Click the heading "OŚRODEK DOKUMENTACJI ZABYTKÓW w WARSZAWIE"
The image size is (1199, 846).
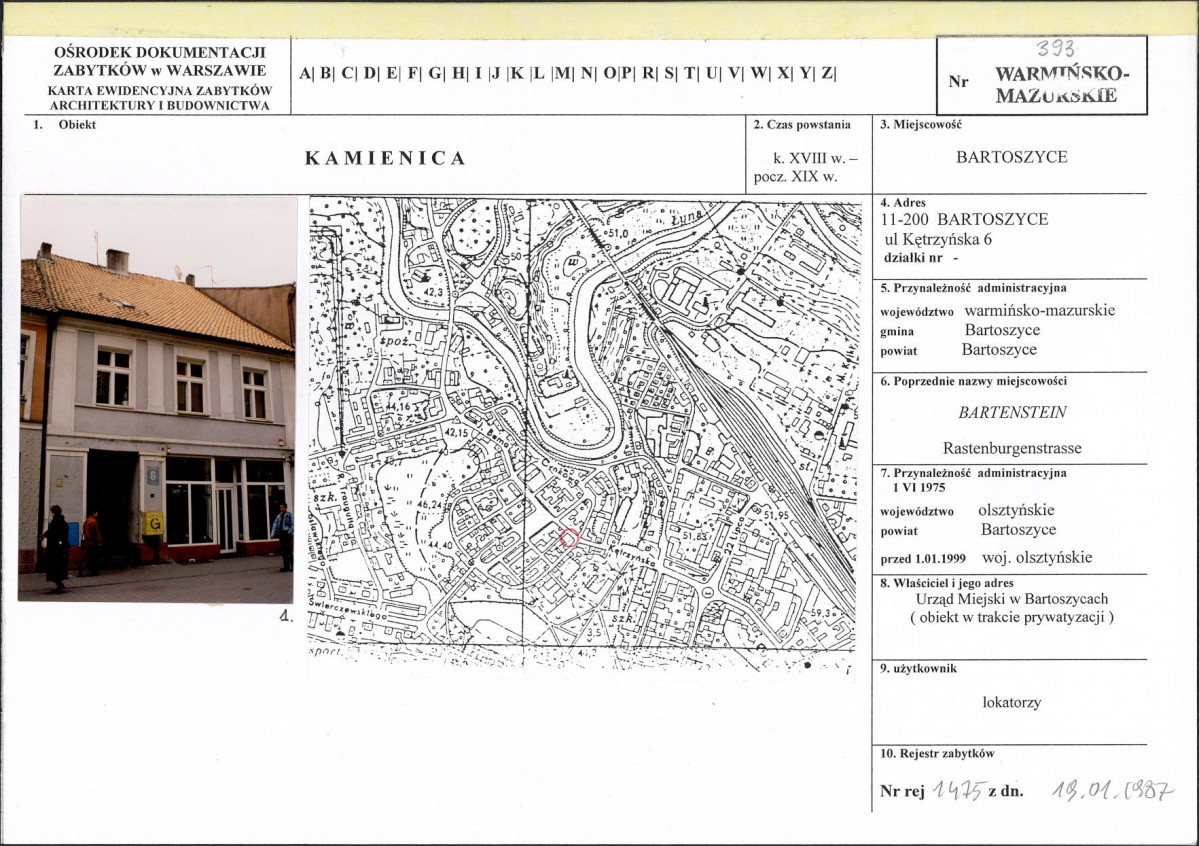pos(160,61)
